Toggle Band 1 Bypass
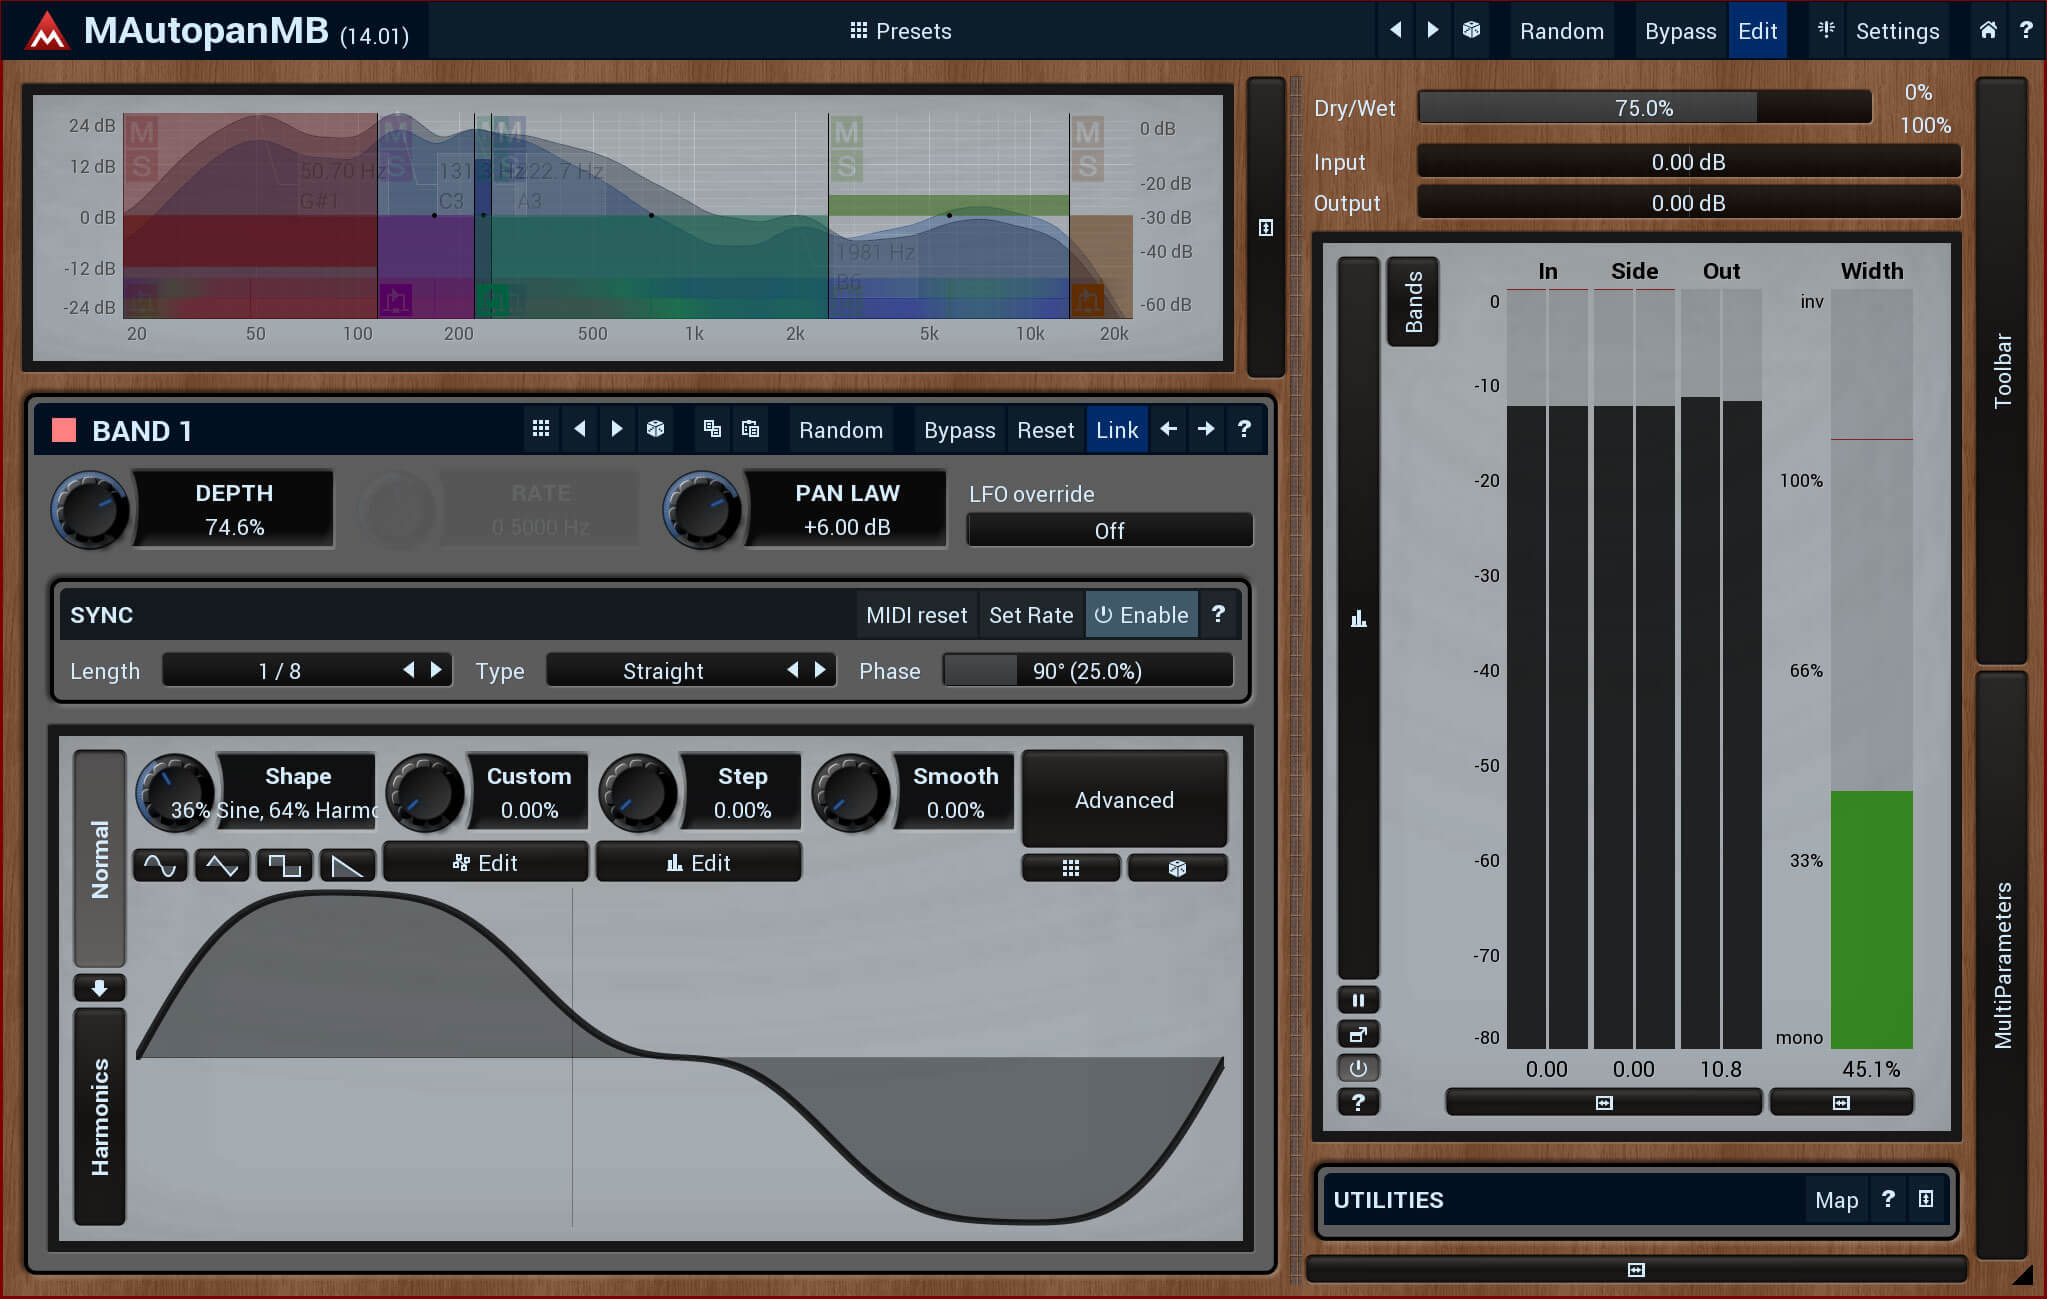 pos(959,430)
